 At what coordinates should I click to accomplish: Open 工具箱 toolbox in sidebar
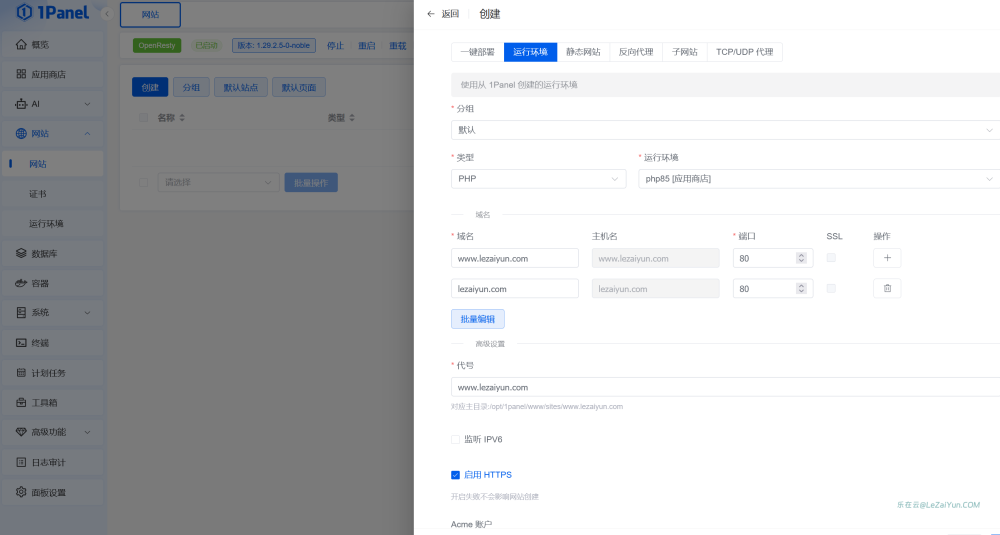coord(52,403)
